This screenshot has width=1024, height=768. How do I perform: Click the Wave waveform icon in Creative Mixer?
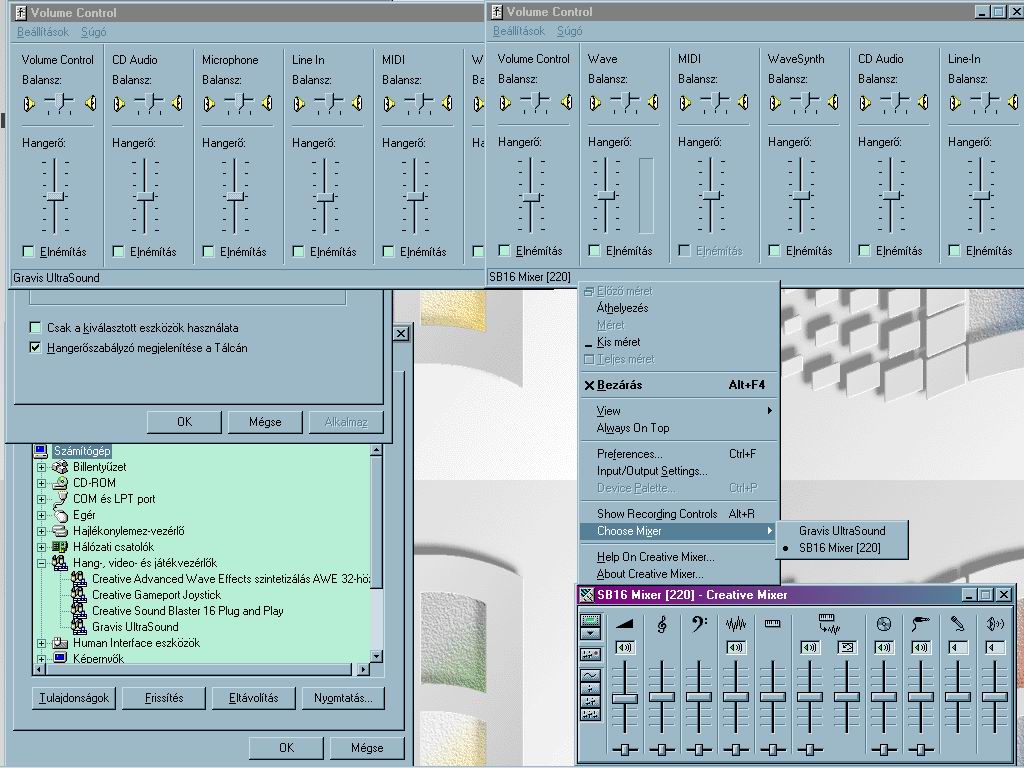click(x=735, y=624)
